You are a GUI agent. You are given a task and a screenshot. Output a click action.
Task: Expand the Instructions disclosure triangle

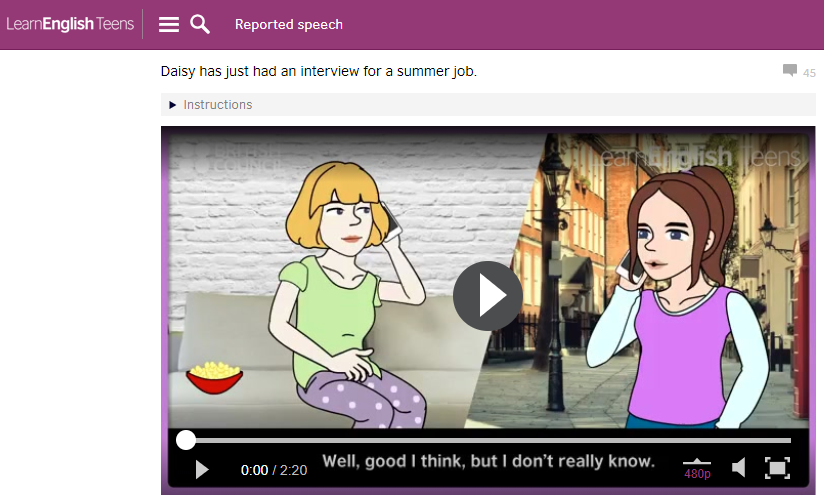[x=172, y=105]
